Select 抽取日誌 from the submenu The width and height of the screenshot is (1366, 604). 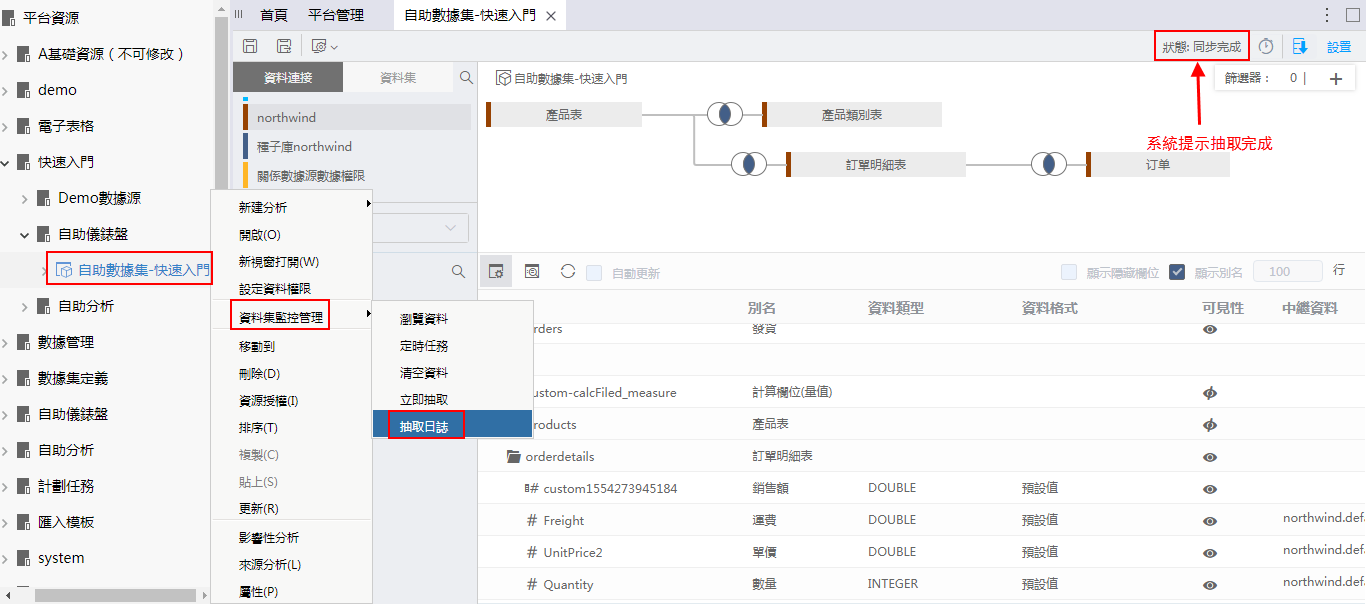(x=425, y=426)
